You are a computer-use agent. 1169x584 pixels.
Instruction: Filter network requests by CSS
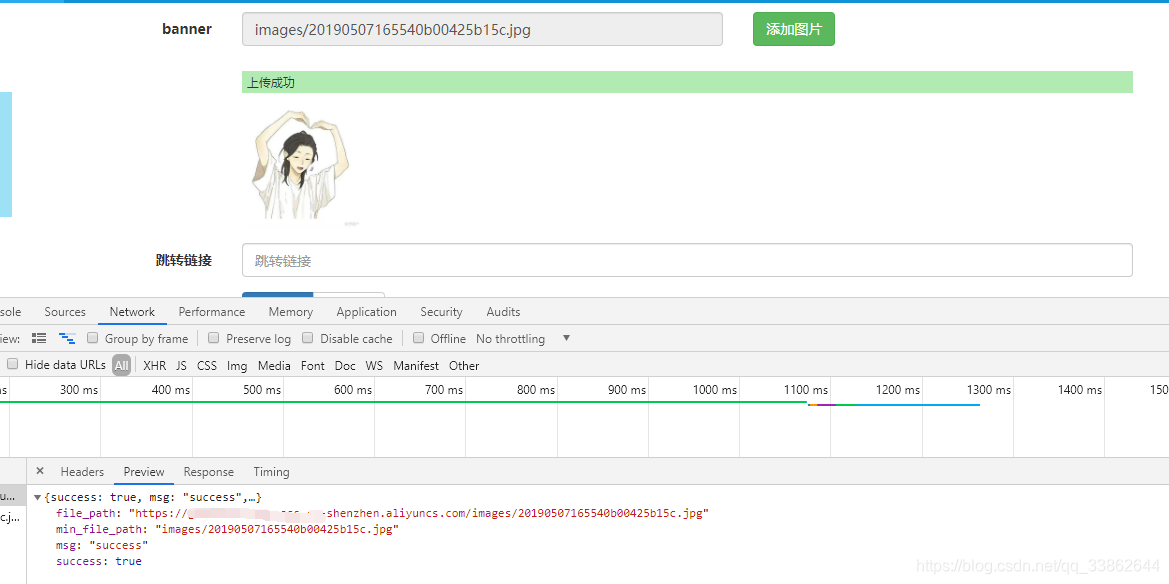[x=206, y=365]
